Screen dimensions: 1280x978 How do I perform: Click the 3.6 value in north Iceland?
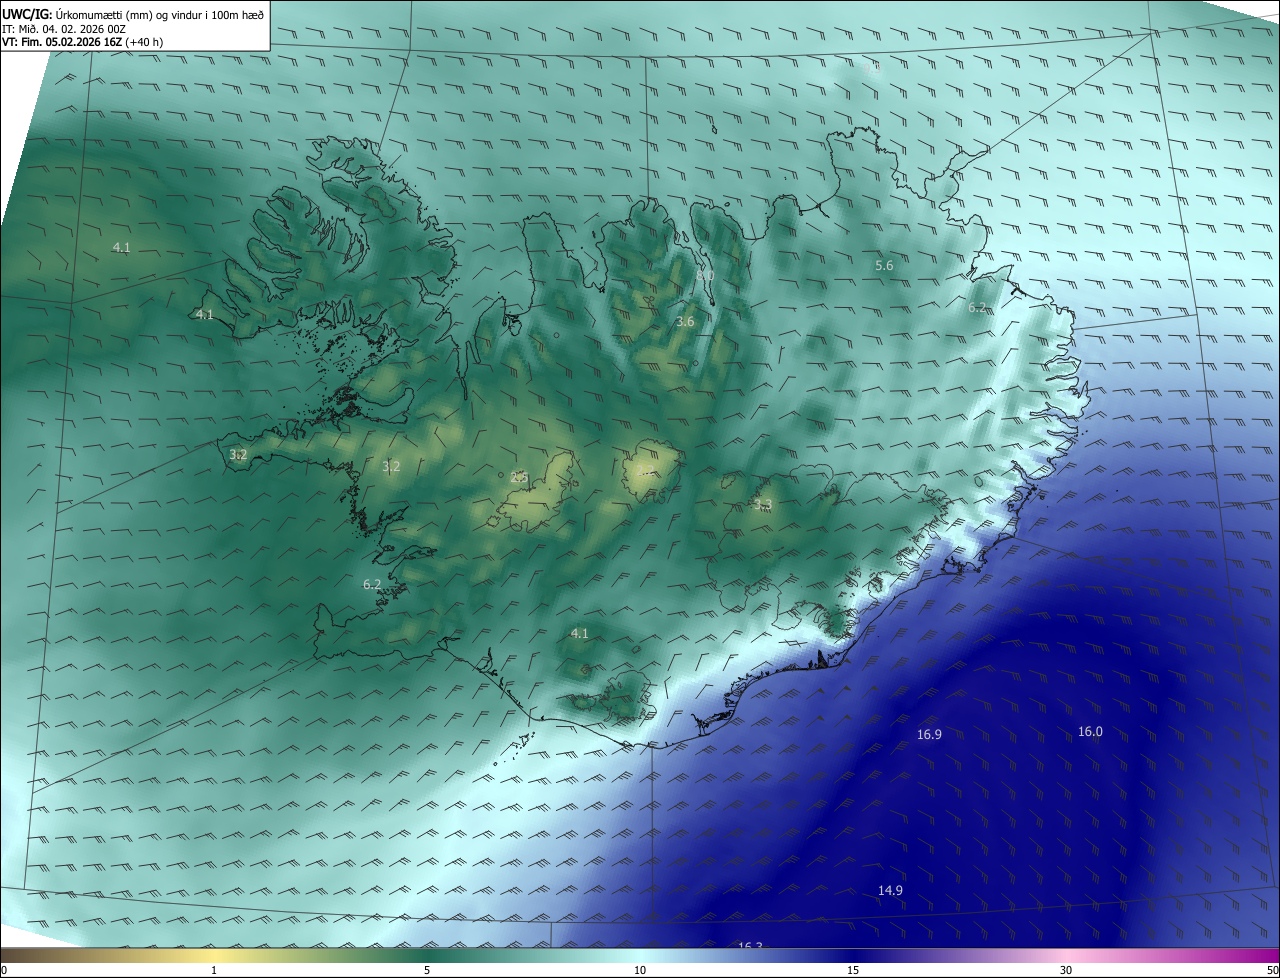(x=685, y=322)
